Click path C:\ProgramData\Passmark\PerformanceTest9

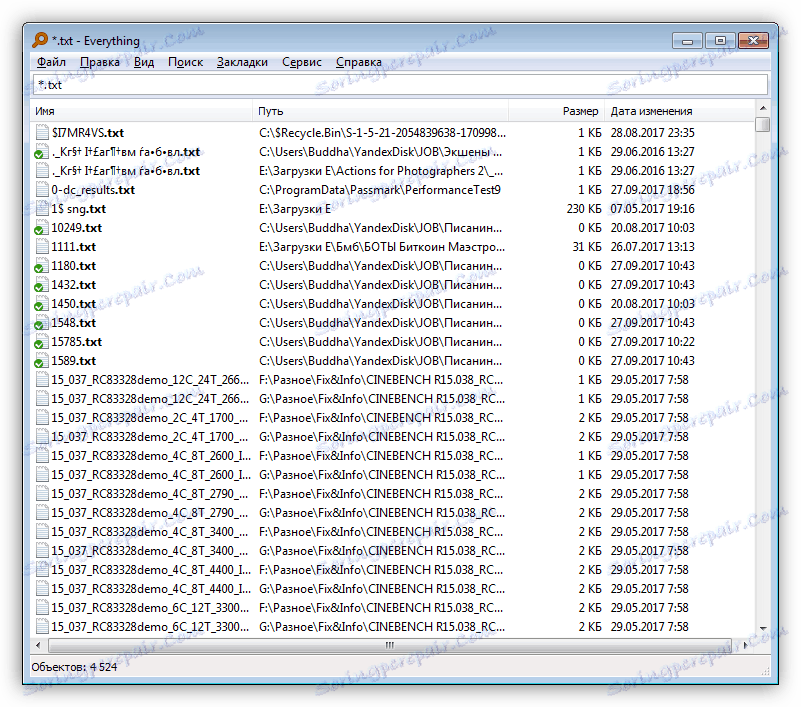(380, 190)
